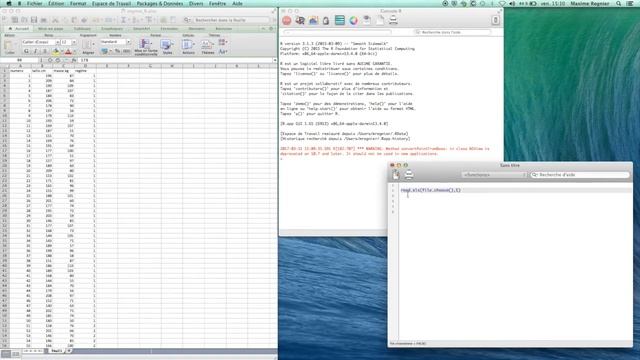Open the theme colors dropdown in Excel ribbon
Image resolution: width=640 pixels, height=360 pixels.
click(222, 42)
